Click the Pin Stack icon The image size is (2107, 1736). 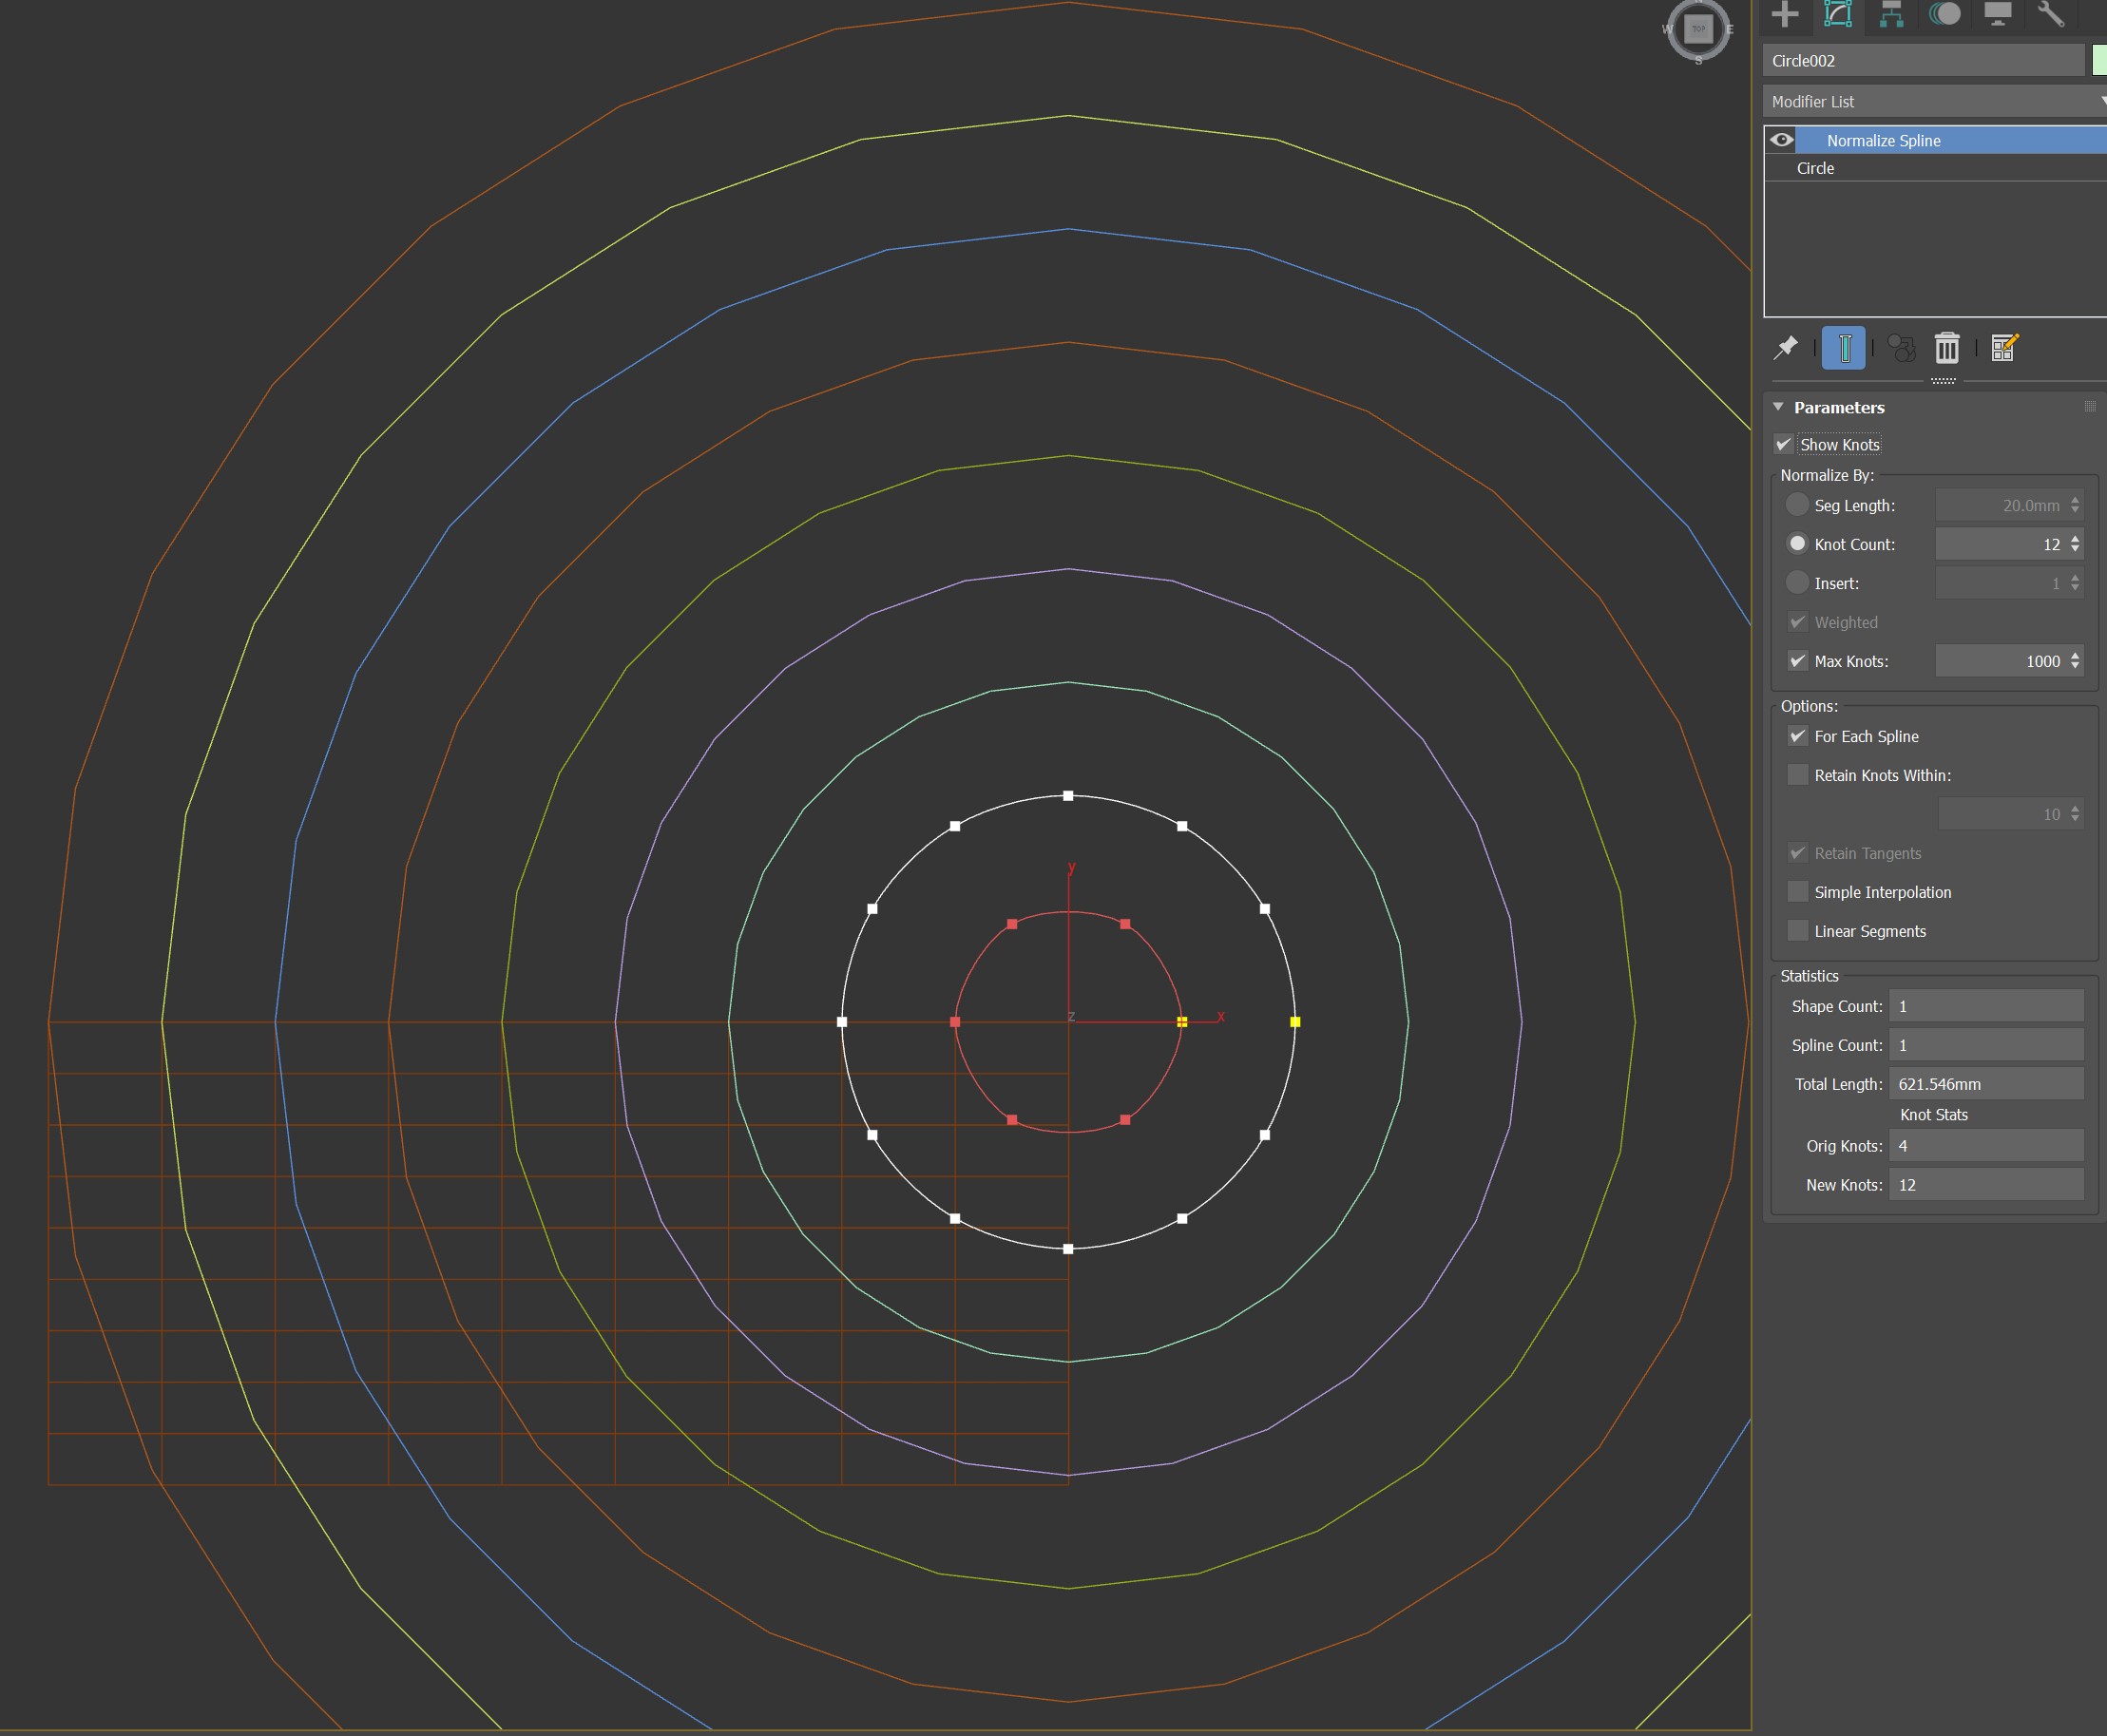[x=1786, y=348]
